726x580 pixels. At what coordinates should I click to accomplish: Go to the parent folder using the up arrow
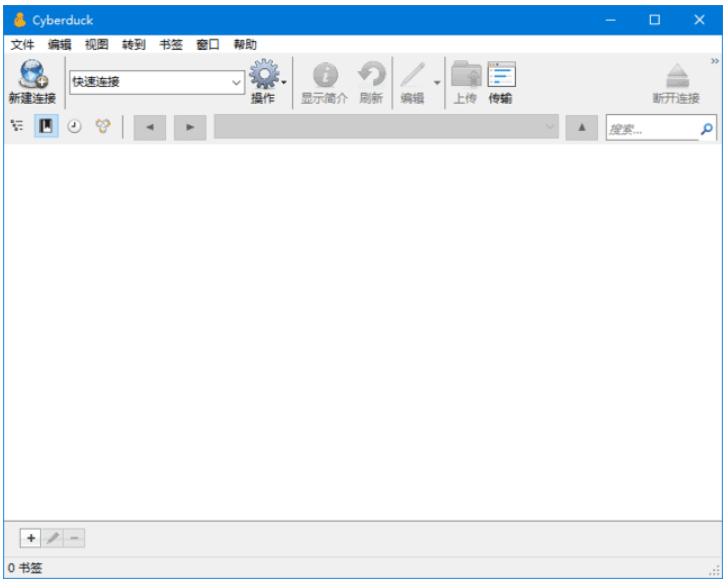coord(582,127)
